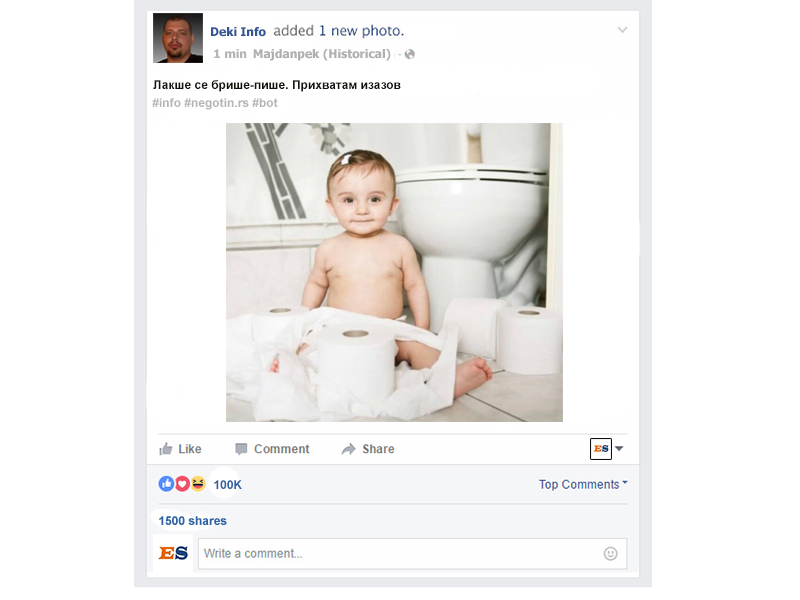This screenshot has width=800, height=600.
Task: View the 1500 shares list
Action: [192, 521]
